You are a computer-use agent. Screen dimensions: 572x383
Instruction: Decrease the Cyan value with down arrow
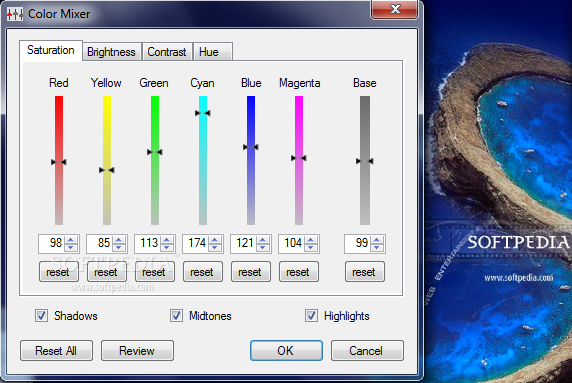[x=215, y=248]
